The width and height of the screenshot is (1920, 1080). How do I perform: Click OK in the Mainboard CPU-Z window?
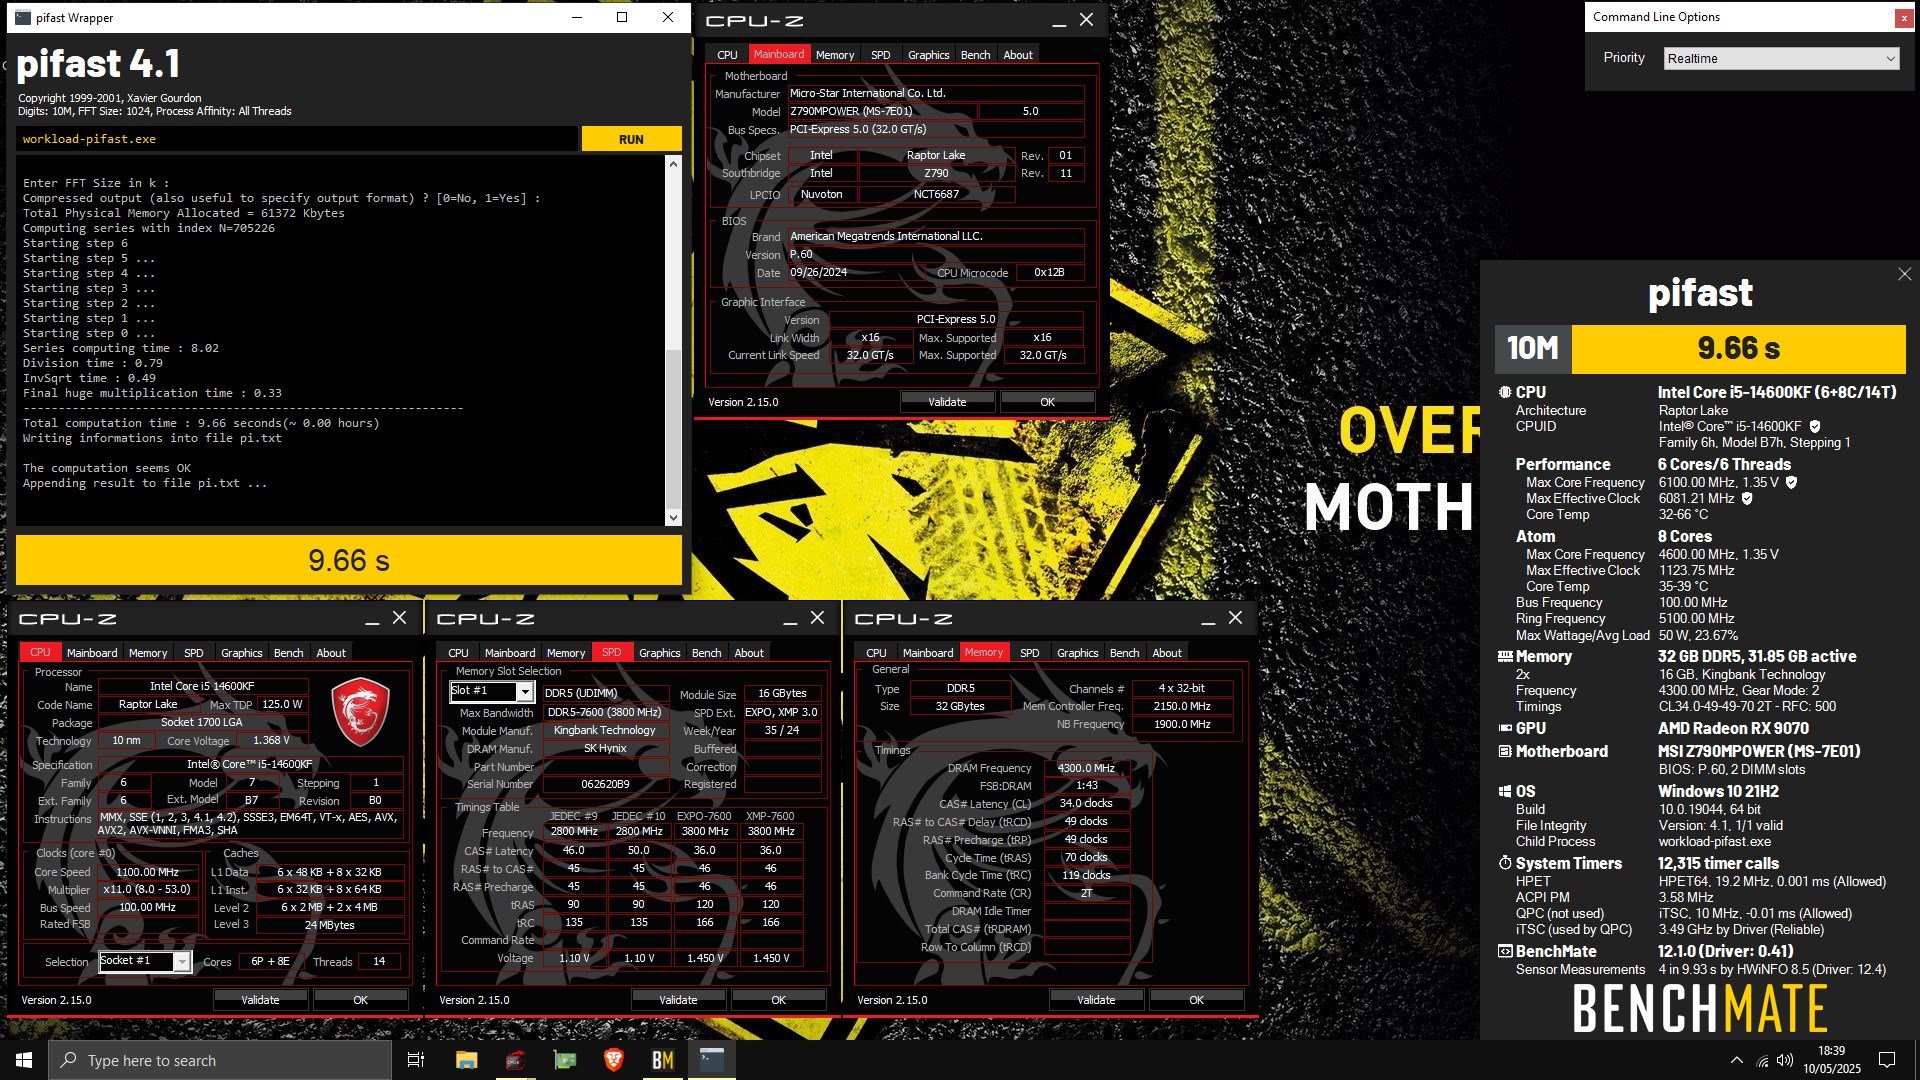pos(1047,402)
